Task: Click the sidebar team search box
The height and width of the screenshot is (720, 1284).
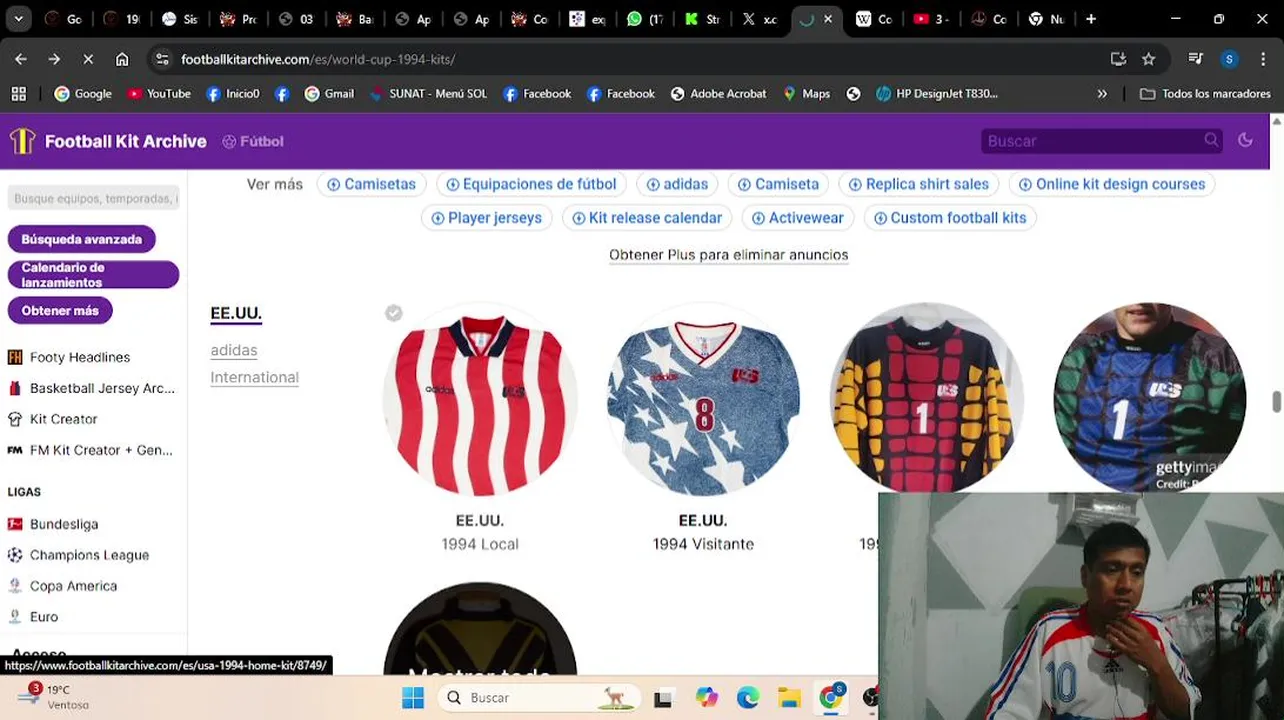Action: (x=94, y=198)
